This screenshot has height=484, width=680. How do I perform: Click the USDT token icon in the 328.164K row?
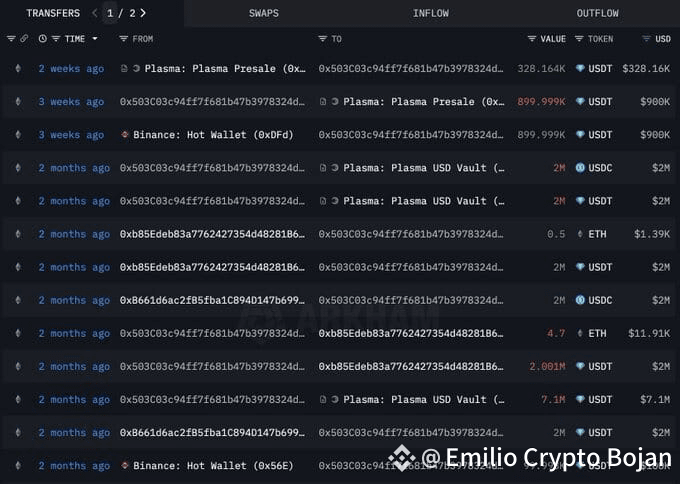pyautogui.click(x=580, y=69)
